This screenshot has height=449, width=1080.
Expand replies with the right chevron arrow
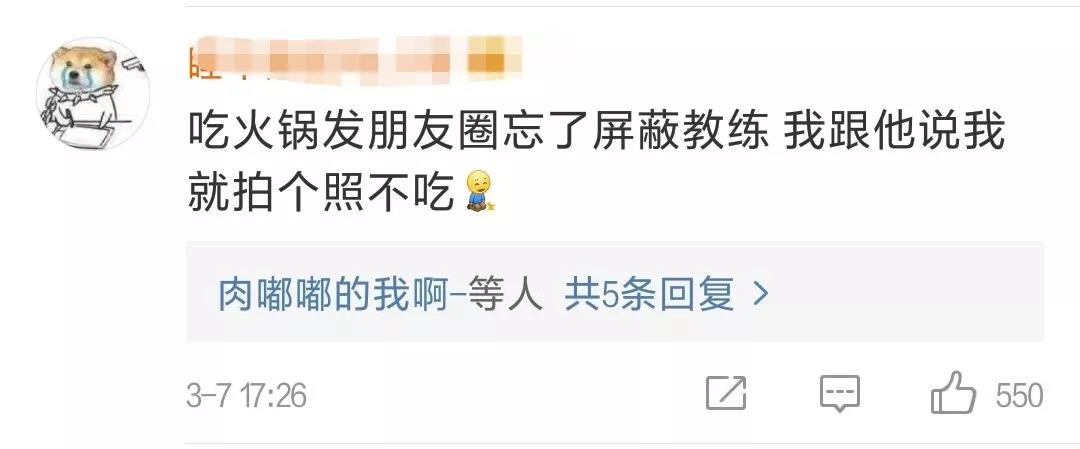760,296
